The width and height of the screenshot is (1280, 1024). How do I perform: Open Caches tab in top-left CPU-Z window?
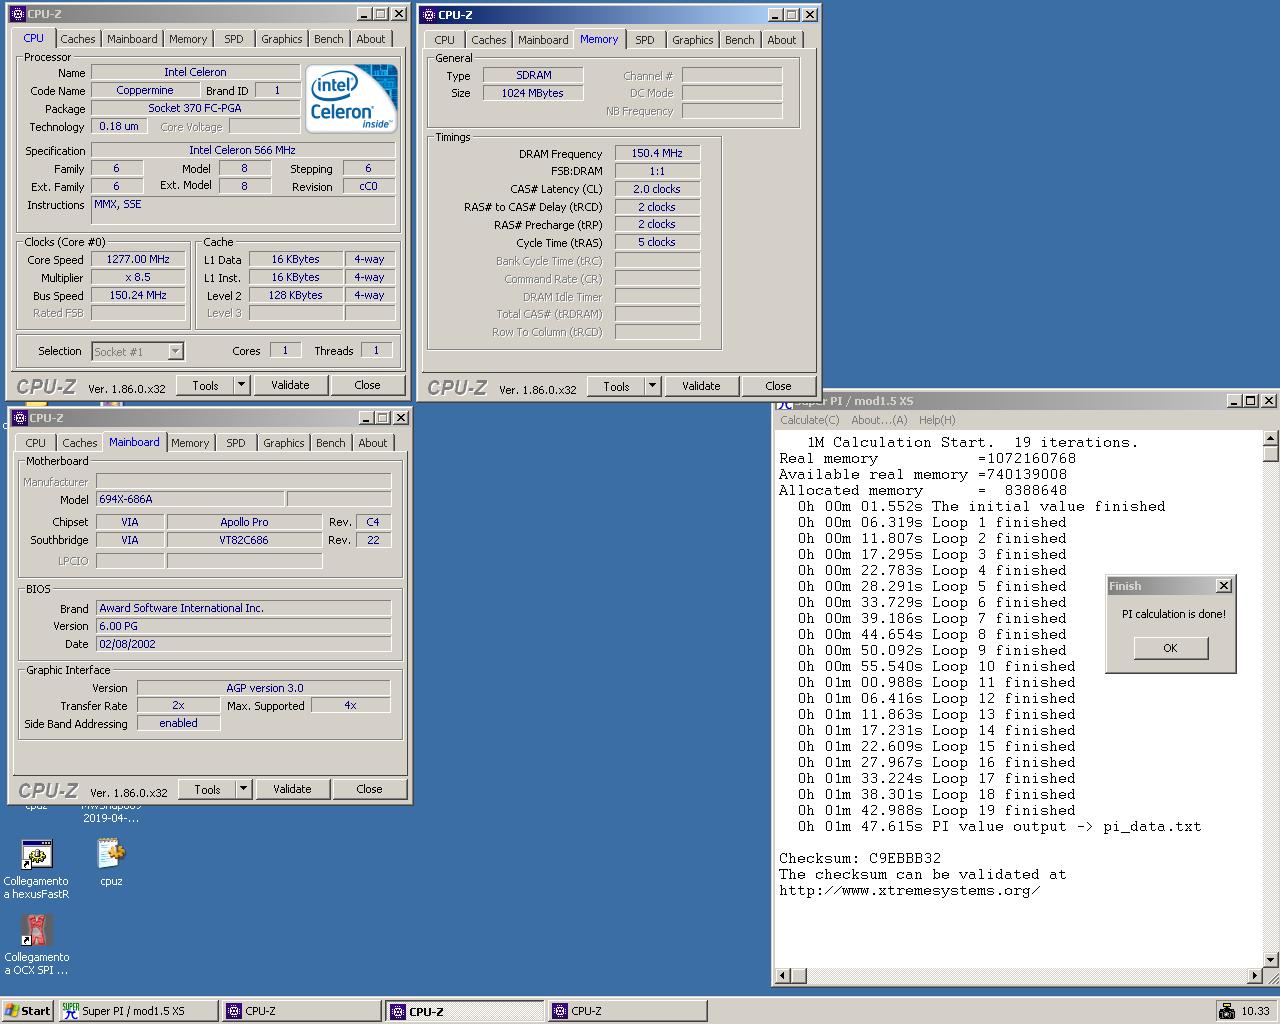pos(78,39)
